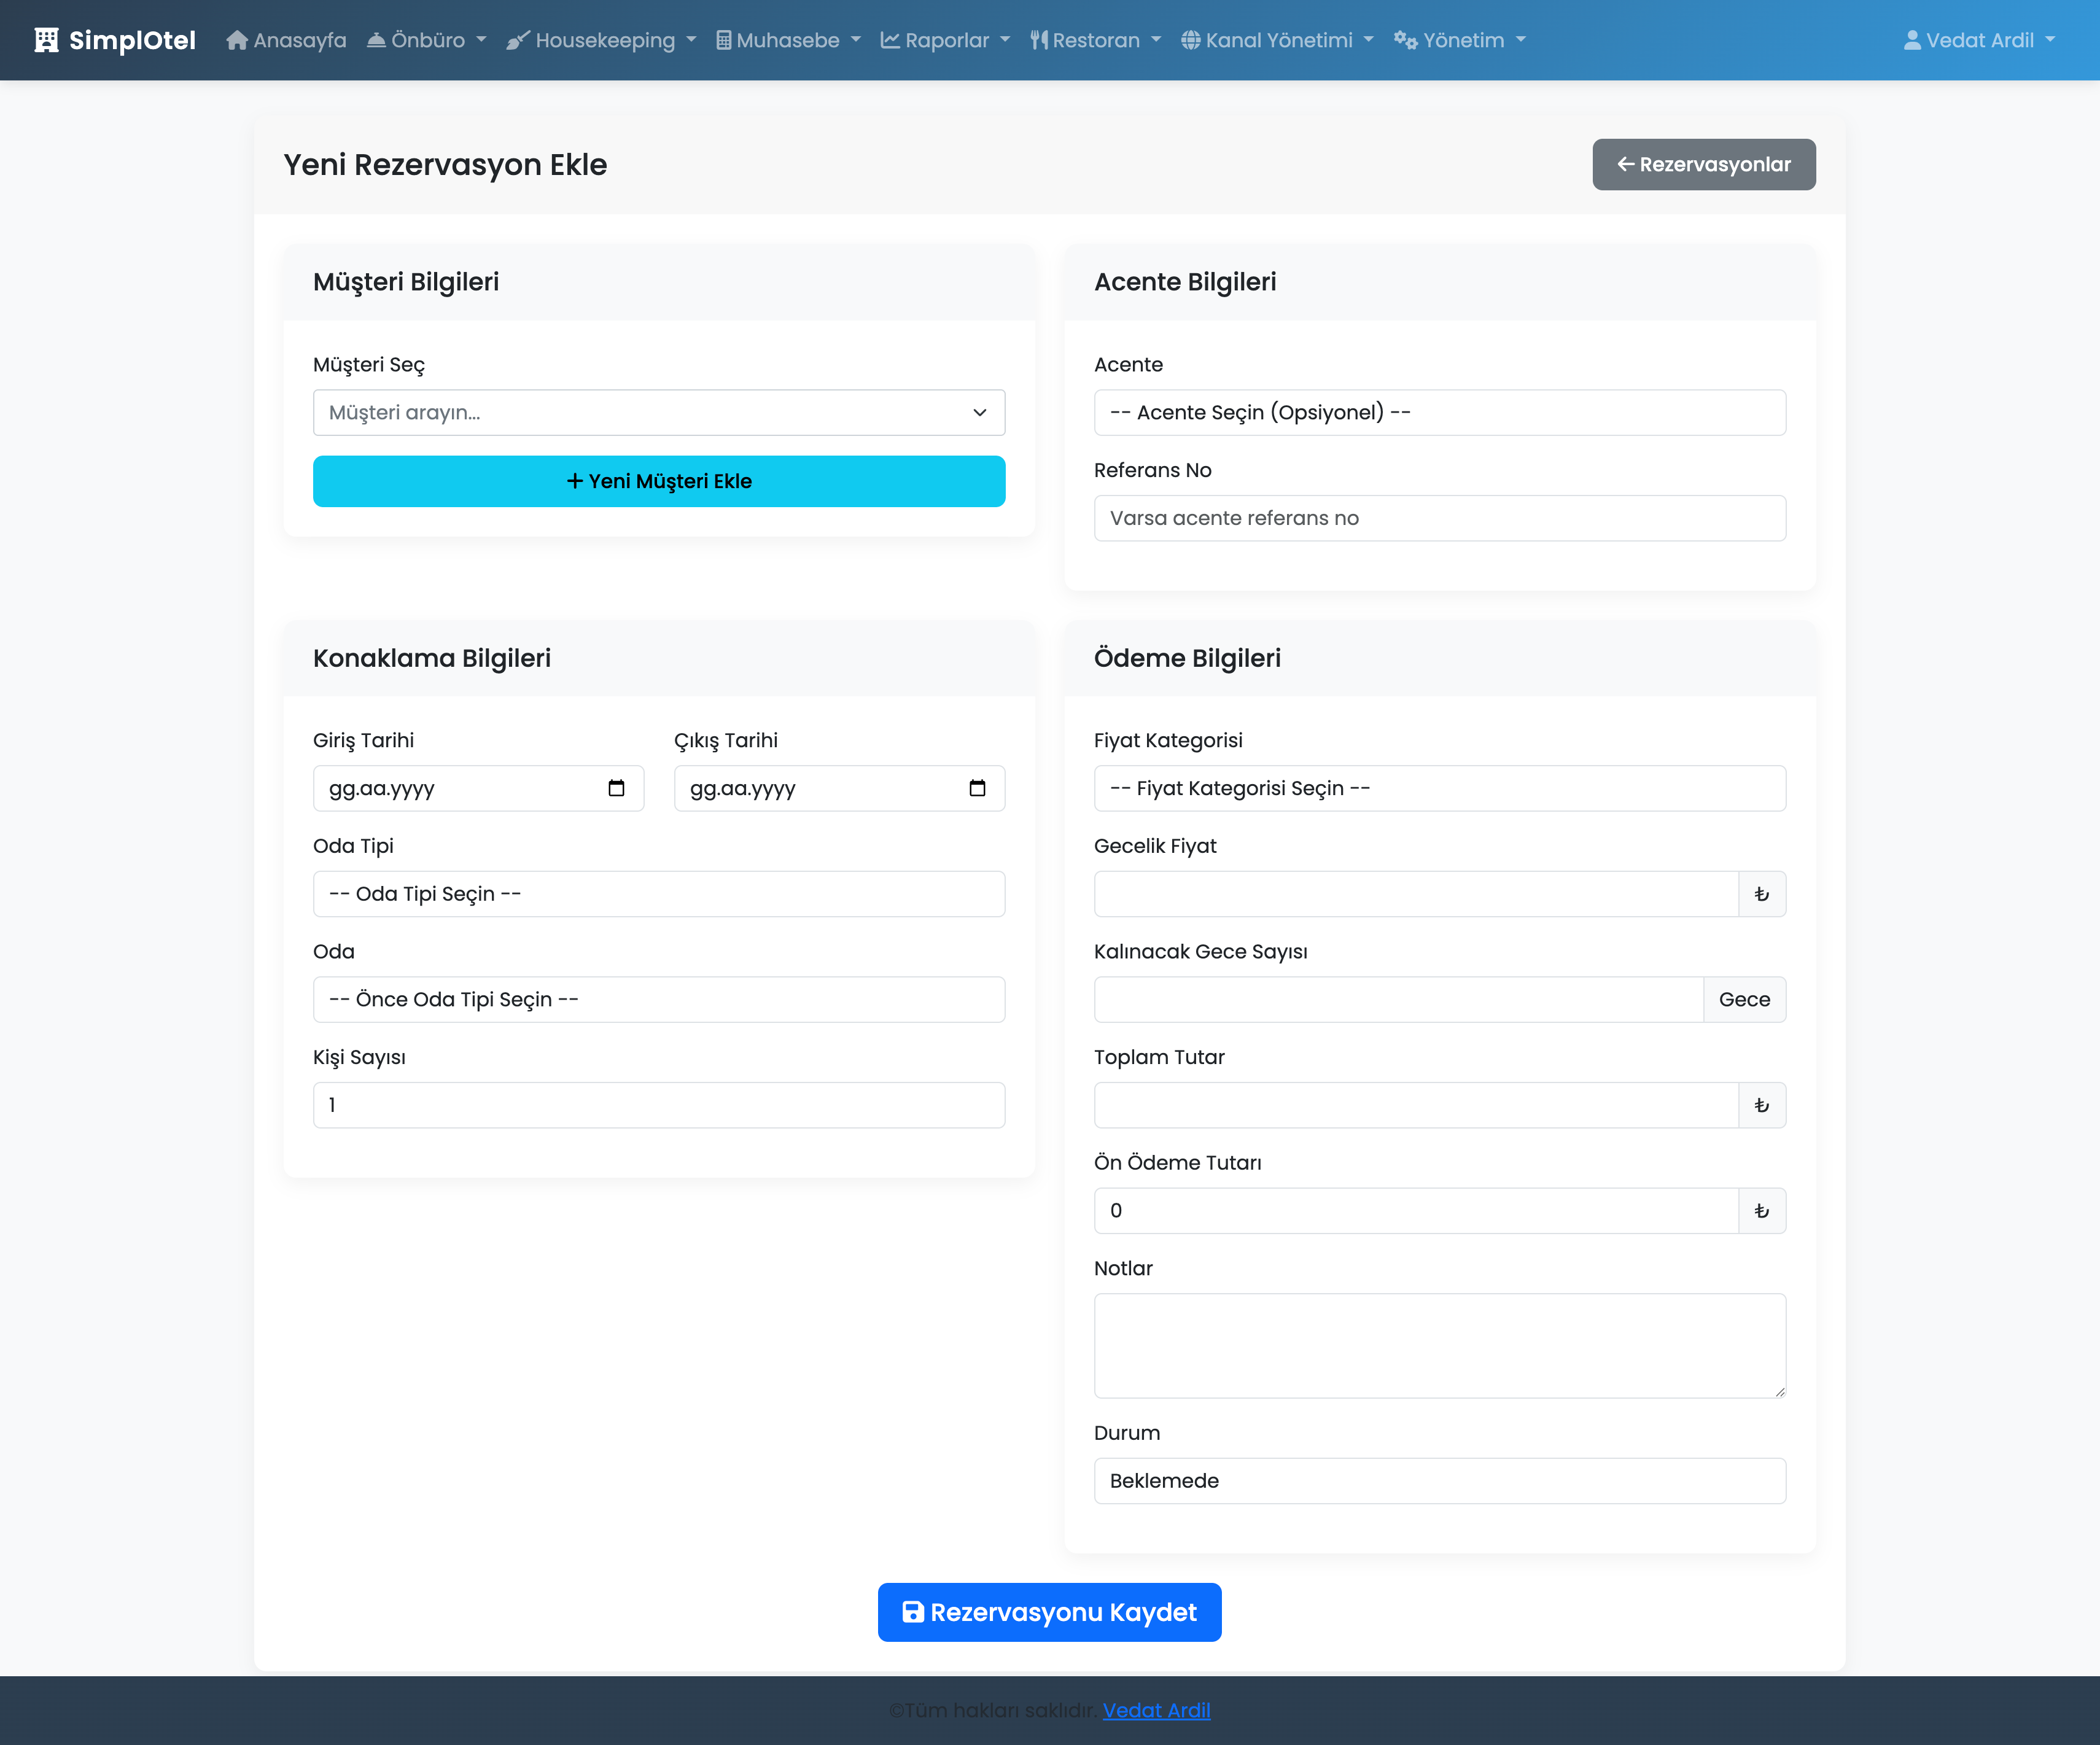2100x1745 pixels.
Task: Open the Kanal Yönetimi menu
Action: (1277, 40)
